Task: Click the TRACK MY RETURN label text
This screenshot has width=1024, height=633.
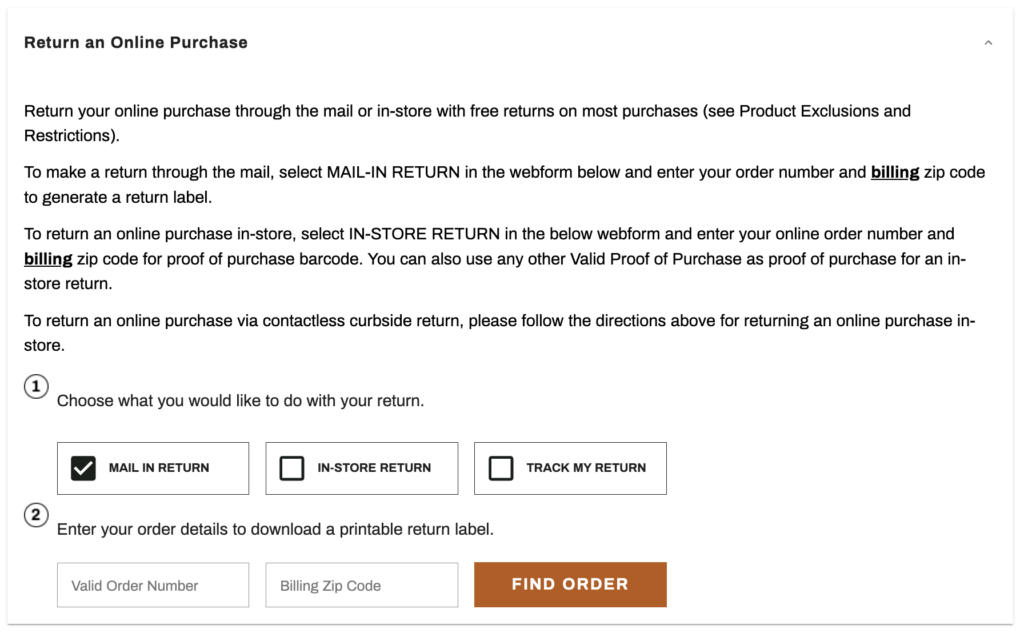Action: pyautogui.click(x=584, y=467)
